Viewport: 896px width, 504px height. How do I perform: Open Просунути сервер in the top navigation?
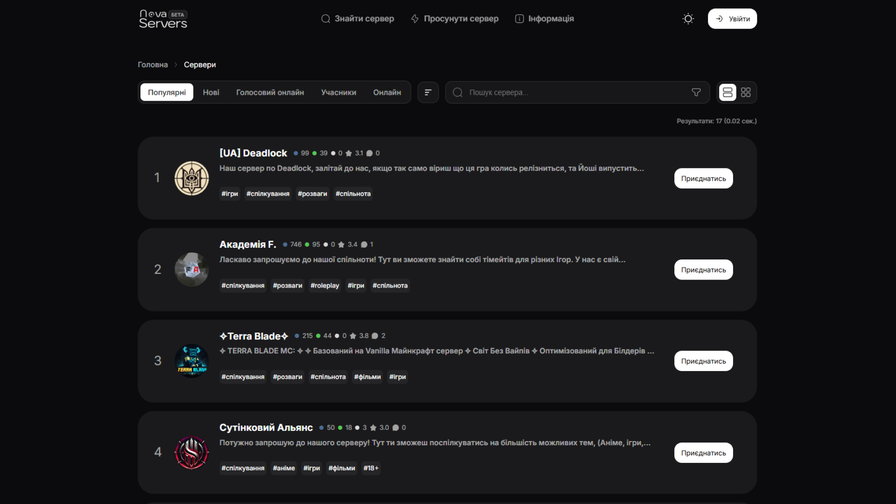click(454, 19)
